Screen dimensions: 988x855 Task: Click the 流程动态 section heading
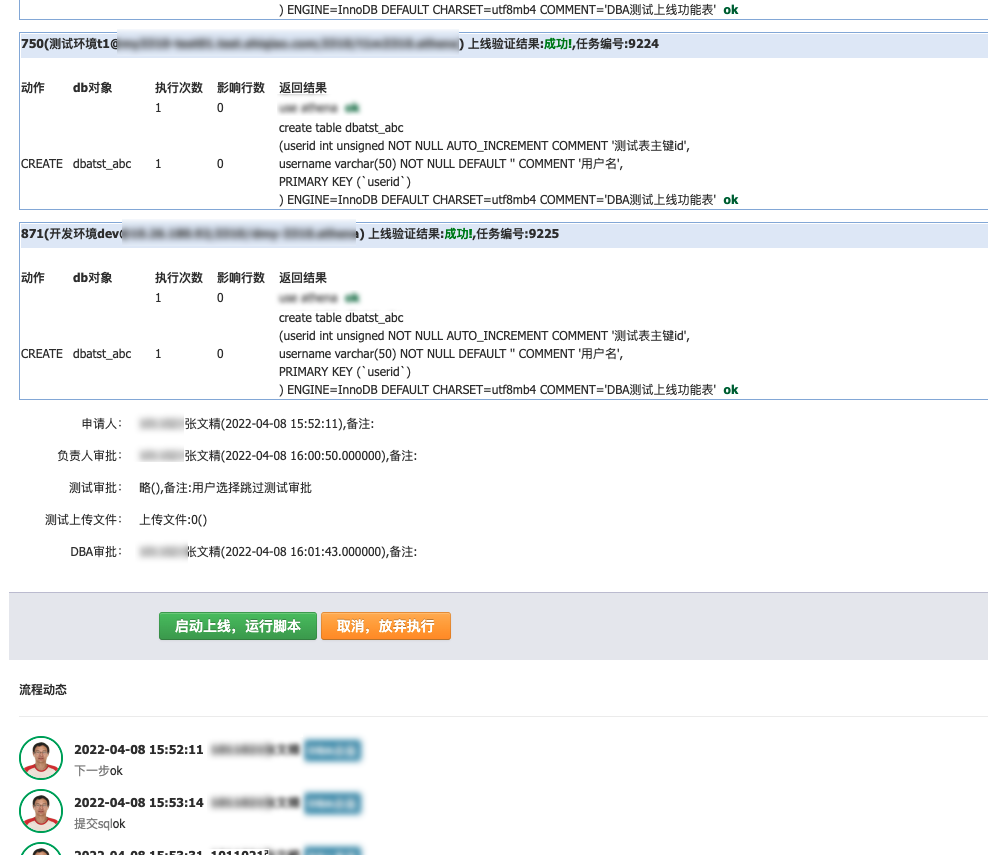(x=43, y=690)
